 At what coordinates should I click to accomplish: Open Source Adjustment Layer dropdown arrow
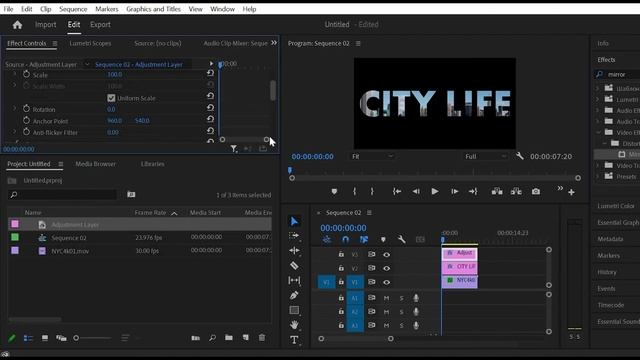87,64
